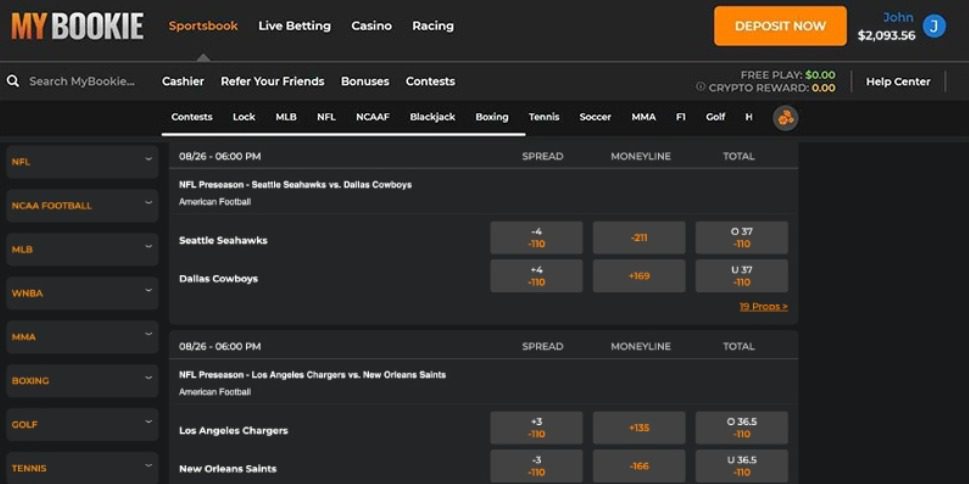Click Los Angeles Chargers vs. New Orleans Saints title
This screenshot has height=484, width=969.
(312, 375)
